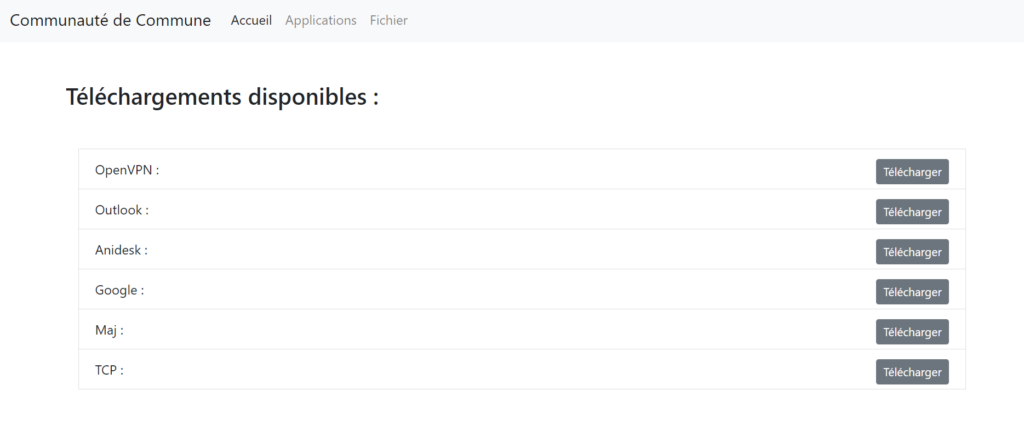This screenshot has width=1024, height=430.
Task: Select Fichier in the navbar
Action: tap(388, 20)
